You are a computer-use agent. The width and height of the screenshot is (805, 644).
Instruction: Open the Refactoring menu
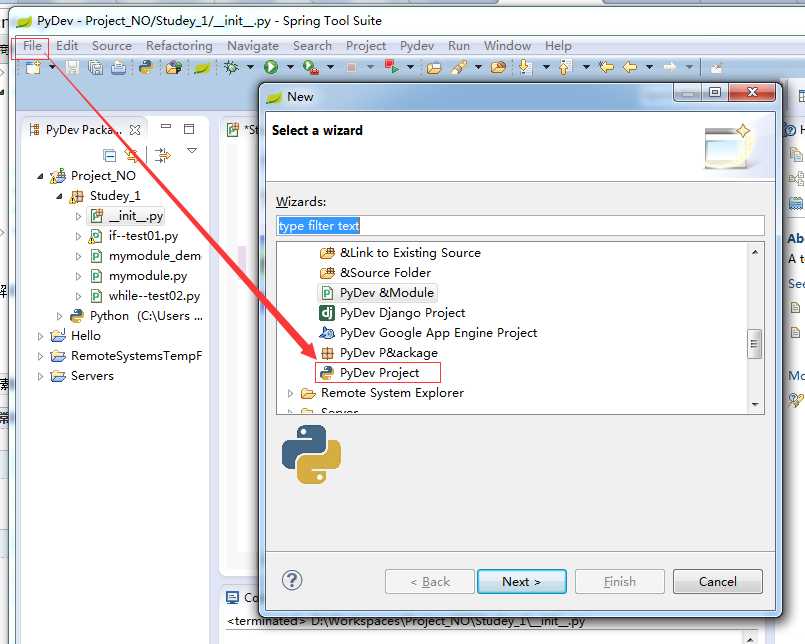(x=179, y=46)
